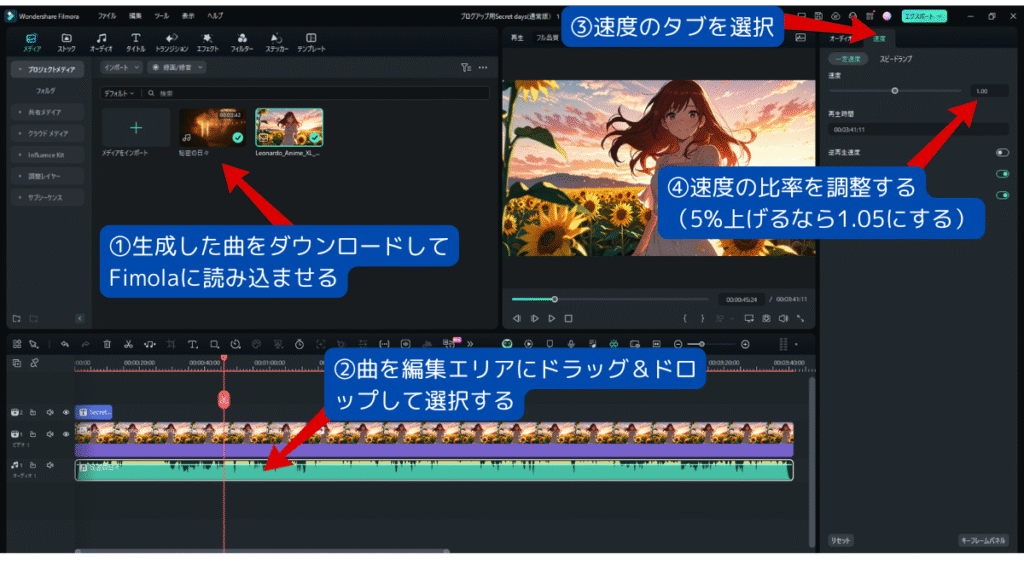Click メディアをインポート plus tile
Viewport: 1024px width, 576px height.
(x=135, y=128)
